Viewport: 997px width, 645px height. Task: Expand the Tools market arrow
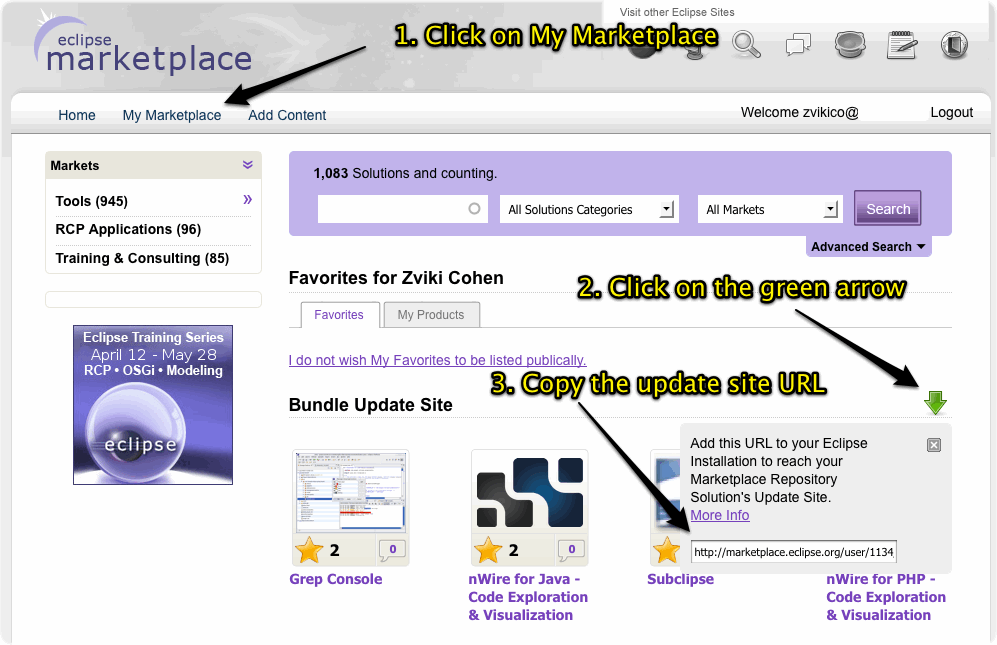pos(247,200)
